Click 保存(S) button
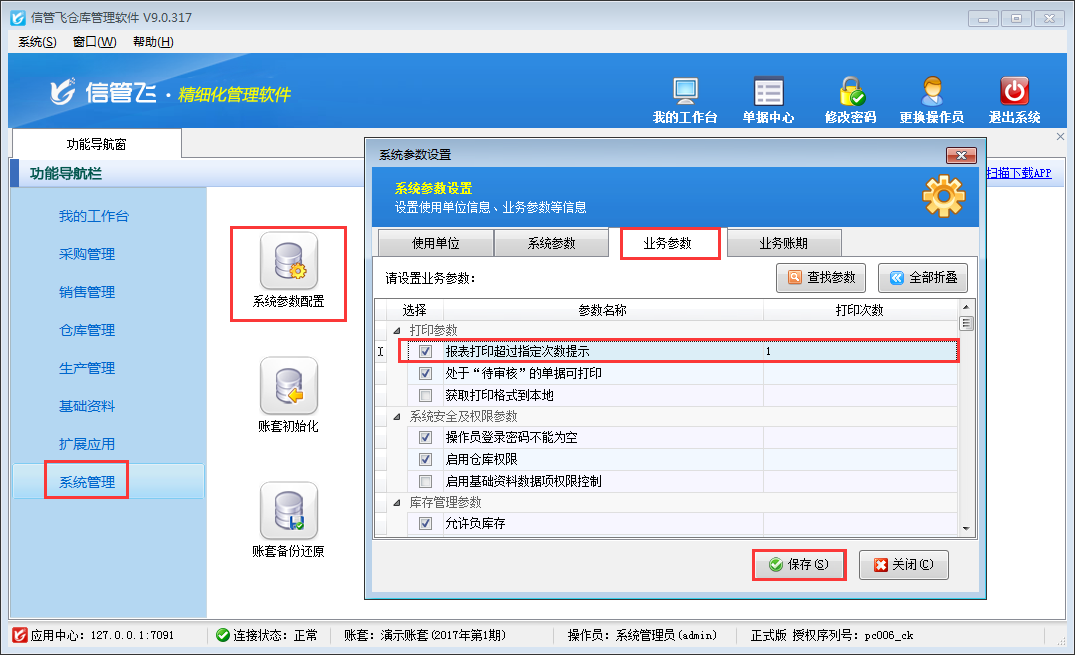The width and height of the screenshot is (1075, 655). 799,565
